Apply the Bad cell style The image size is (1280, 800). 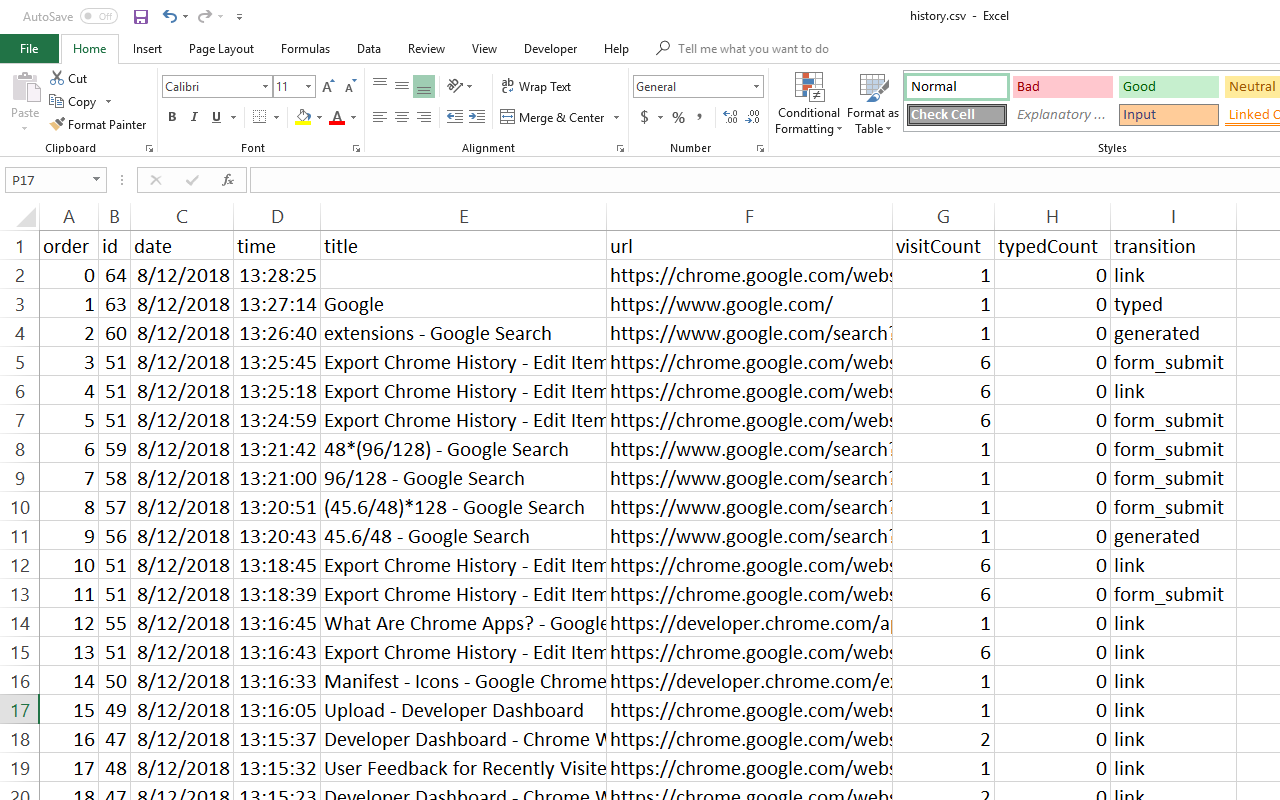[x=1062, y=87]
